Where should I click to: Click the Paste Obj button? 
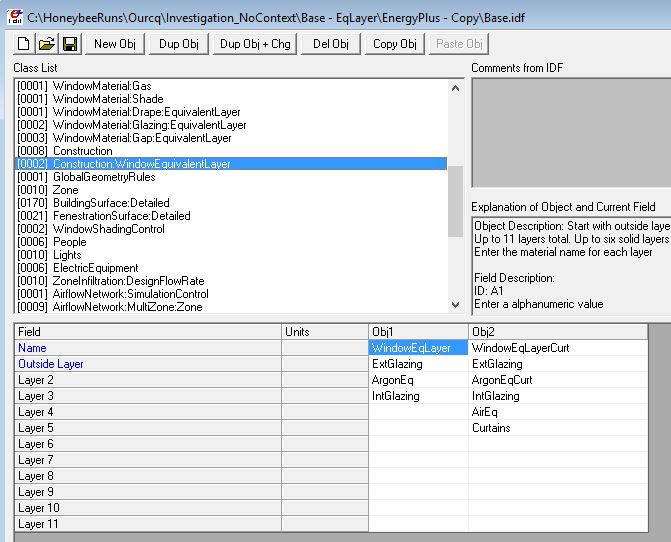(459, 44)
